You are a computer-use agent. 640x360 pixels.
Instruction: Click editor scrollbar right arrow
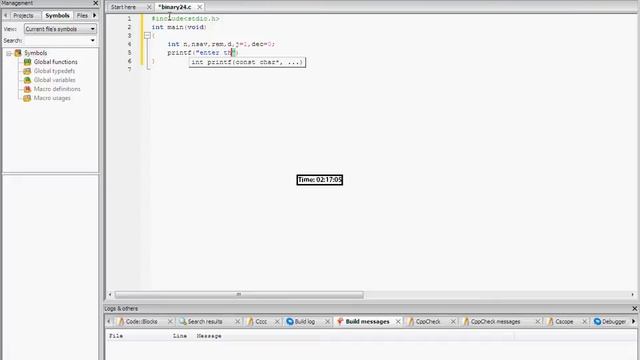[x=633, y=294]
